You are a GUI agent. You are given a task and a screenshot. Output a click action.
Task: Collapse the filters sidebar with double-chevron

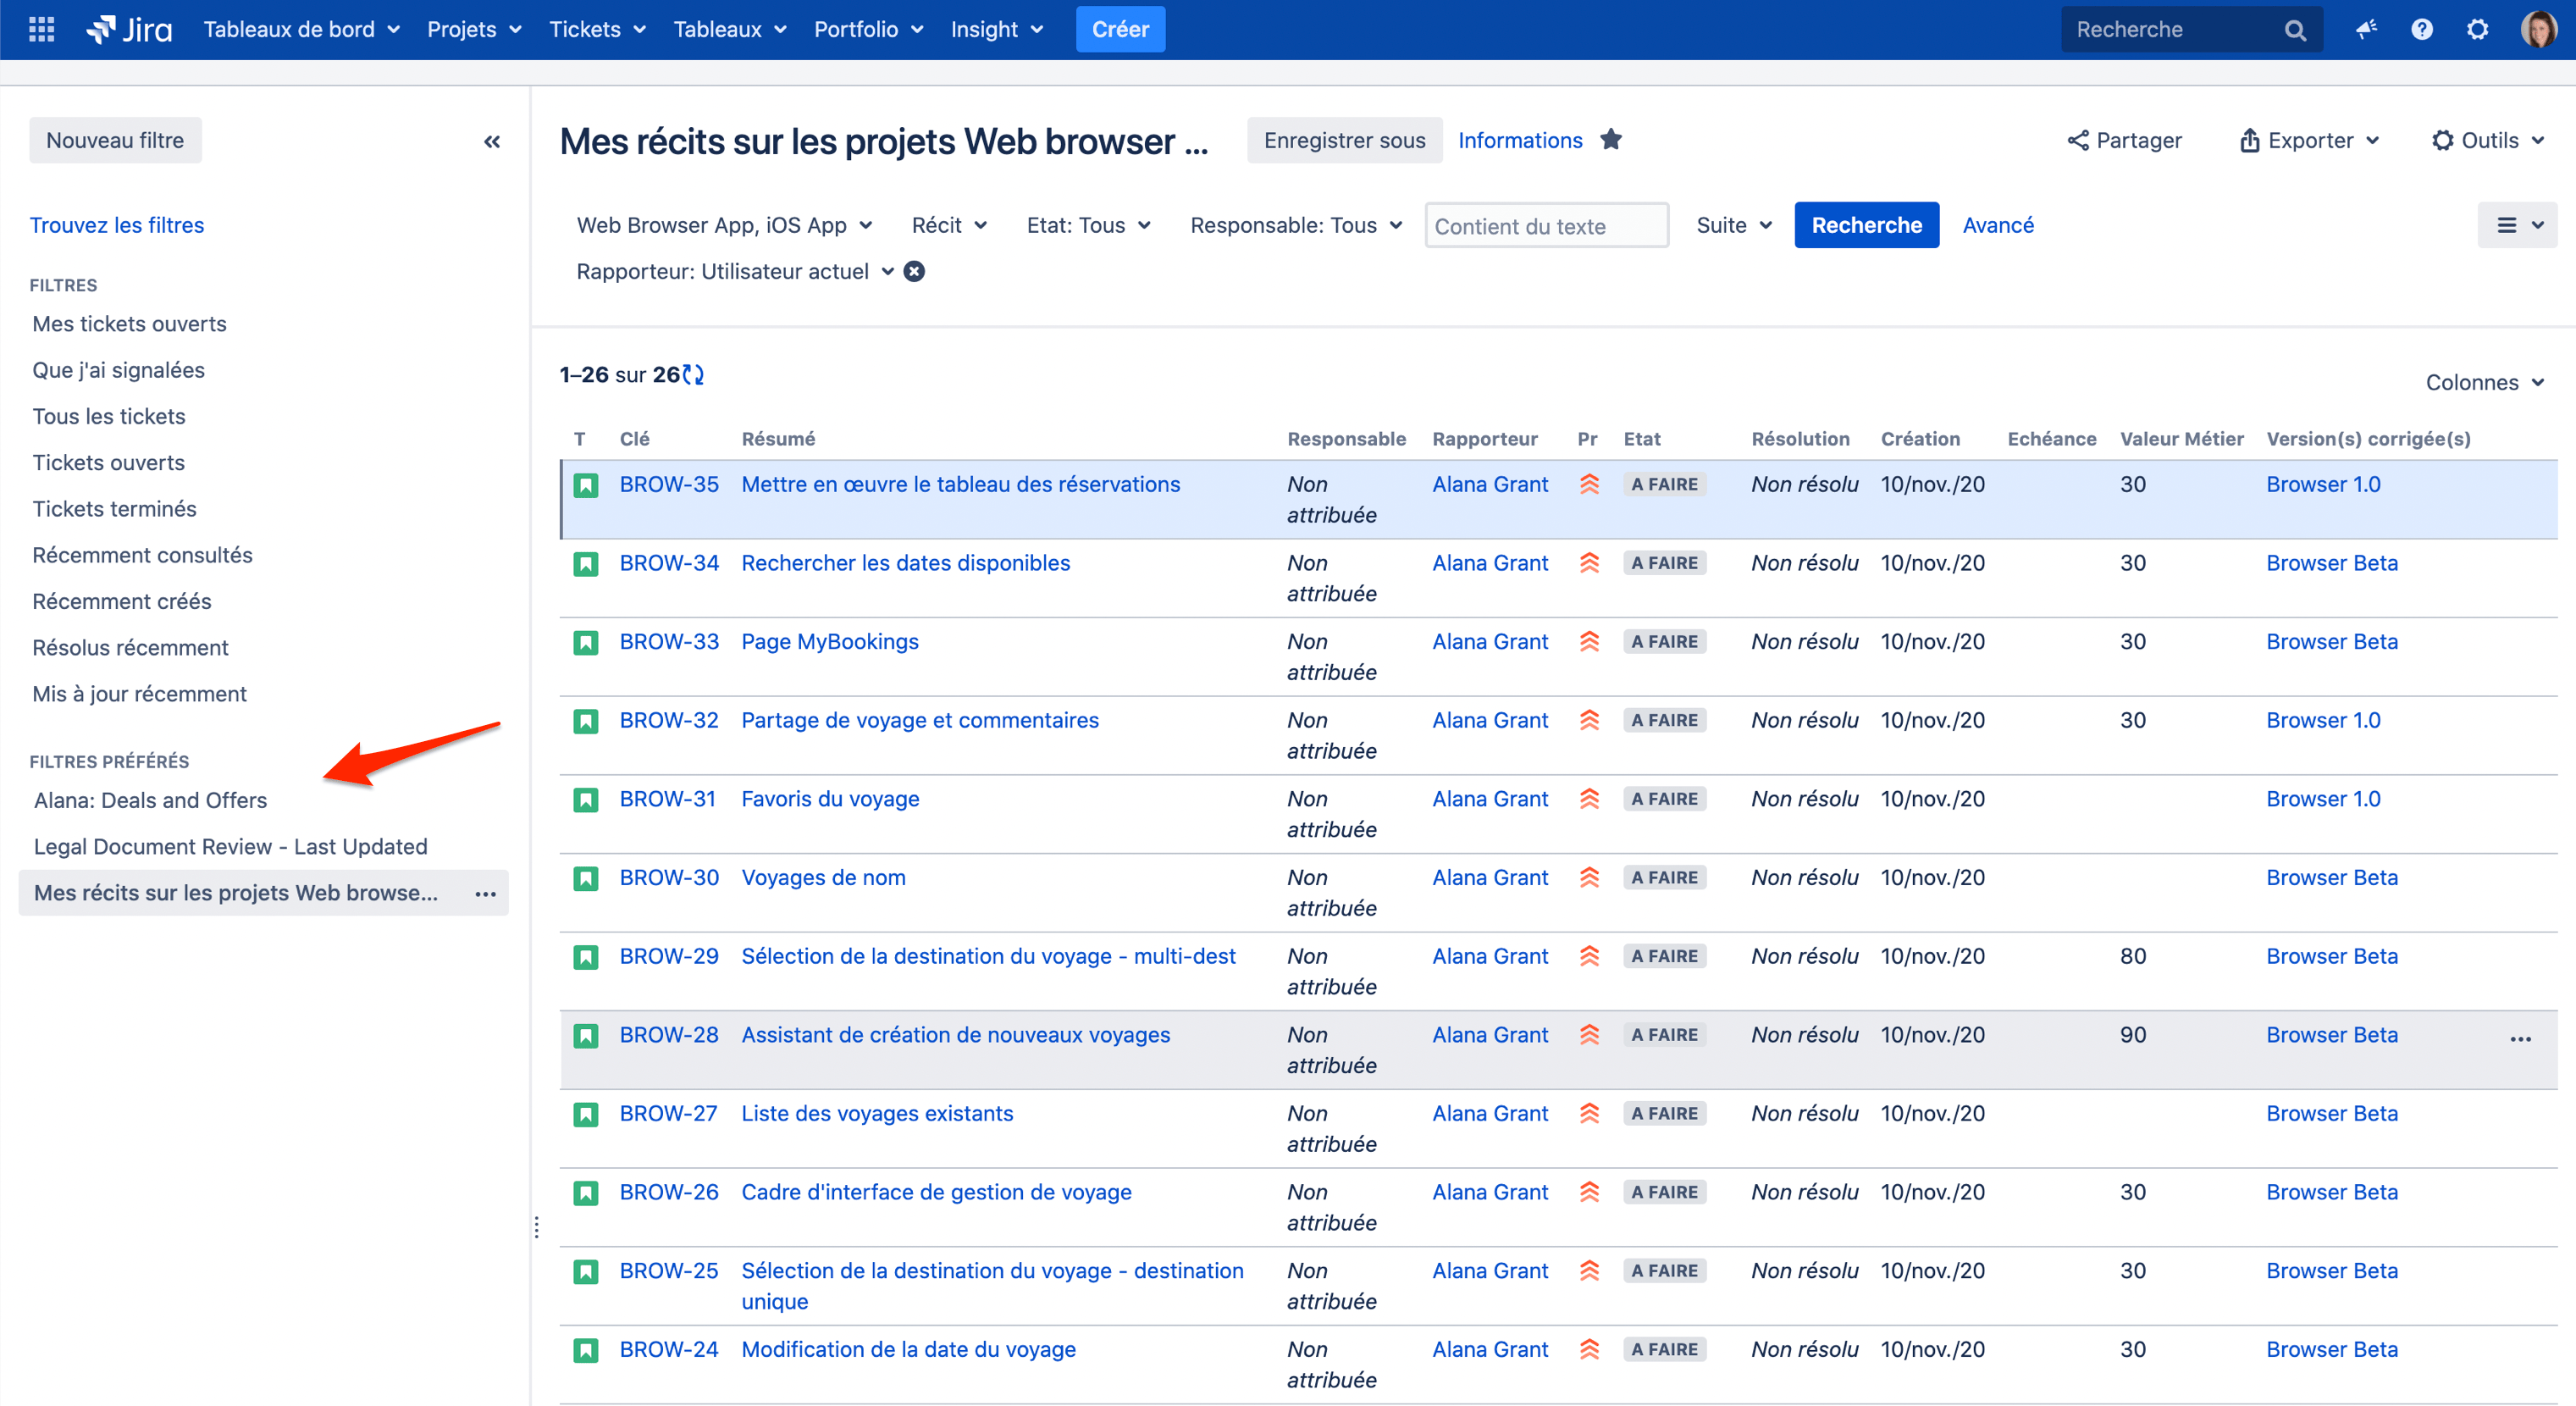point(492,141)
